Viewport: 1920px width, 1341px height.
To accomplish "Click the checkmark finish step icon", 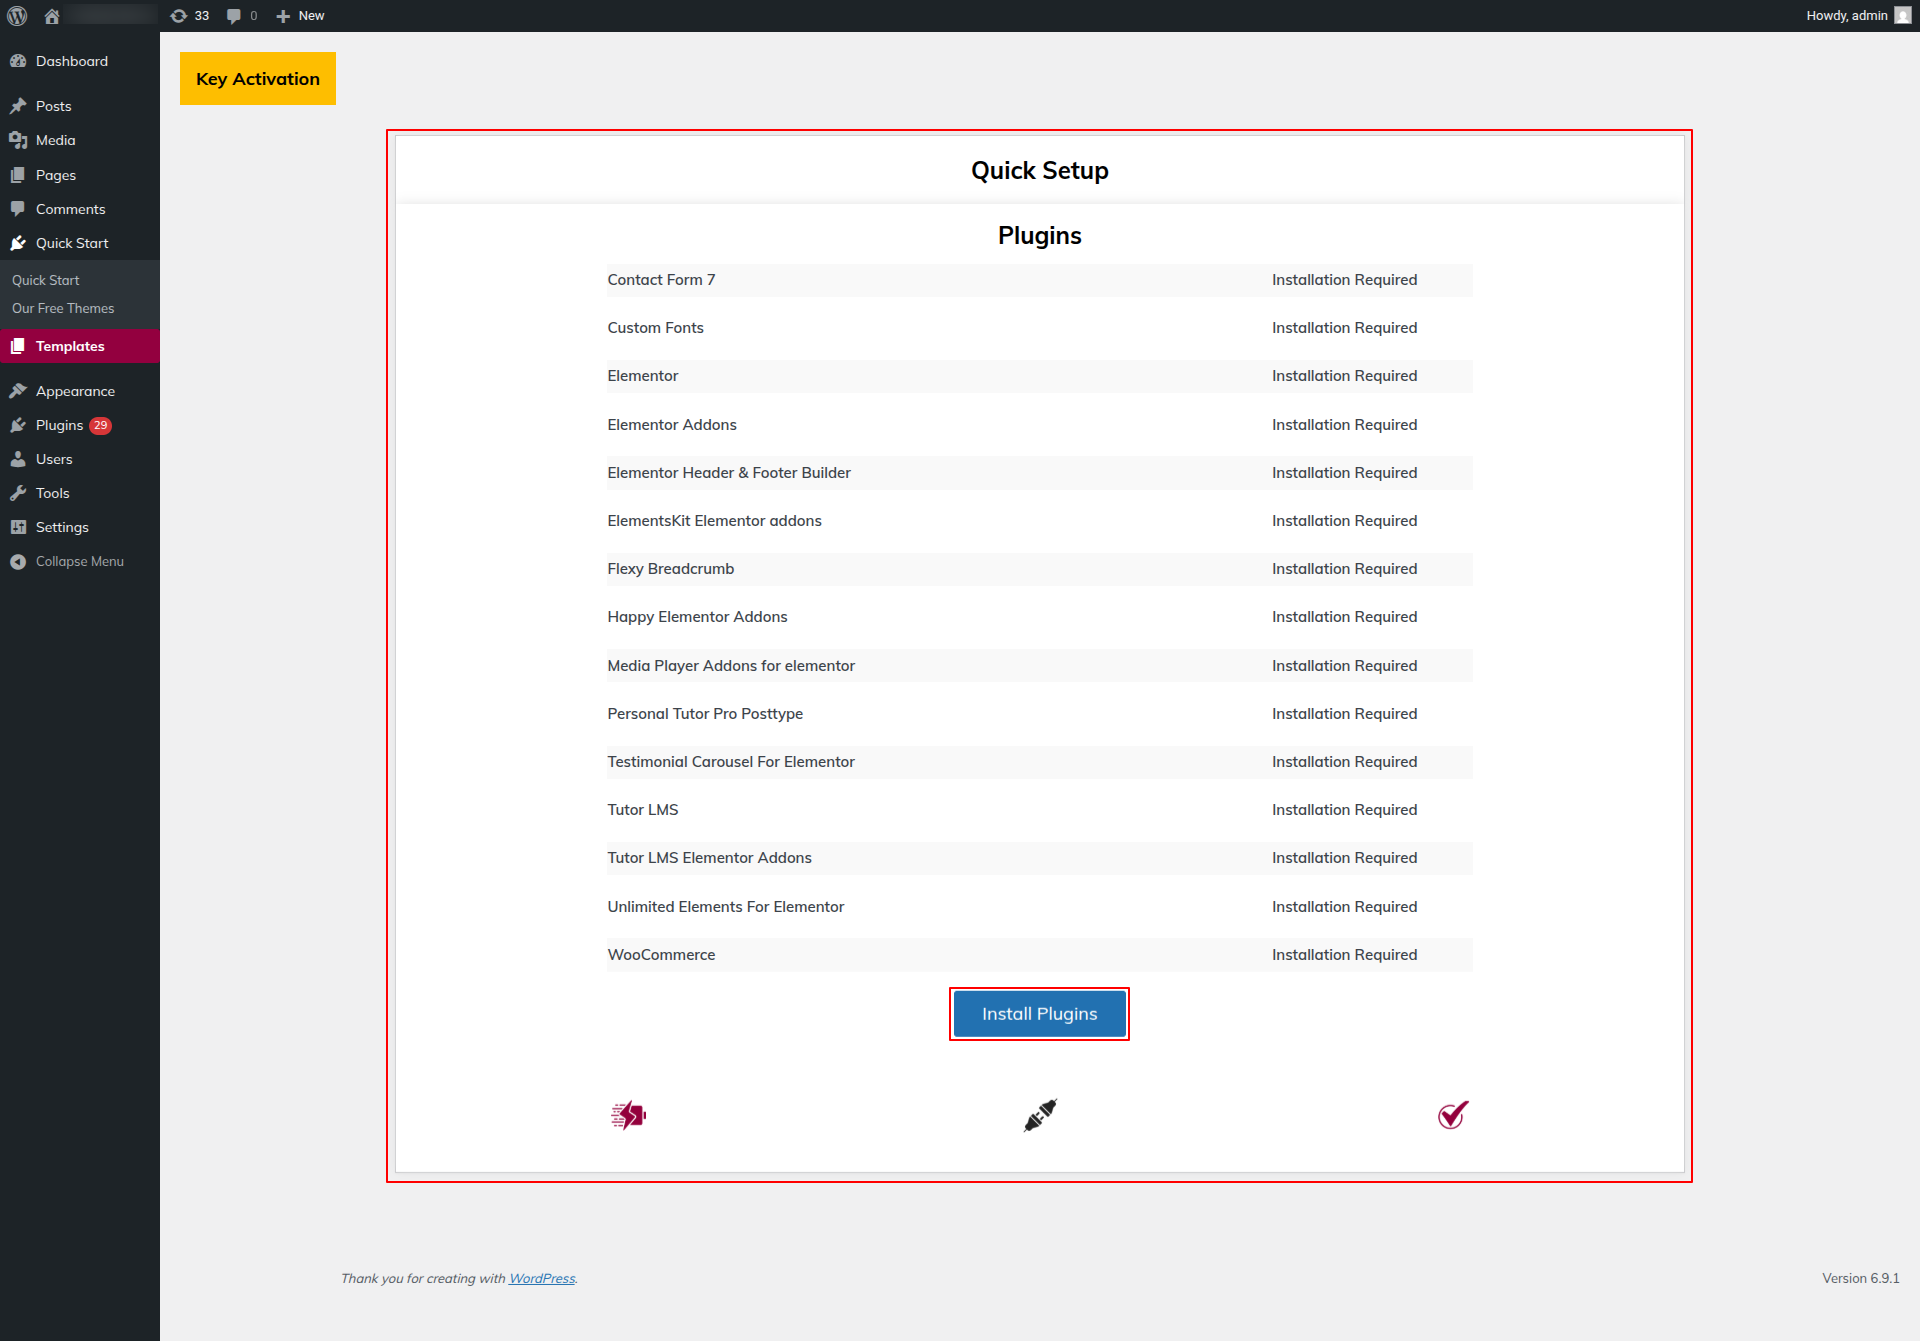I will (1452, 1114).
